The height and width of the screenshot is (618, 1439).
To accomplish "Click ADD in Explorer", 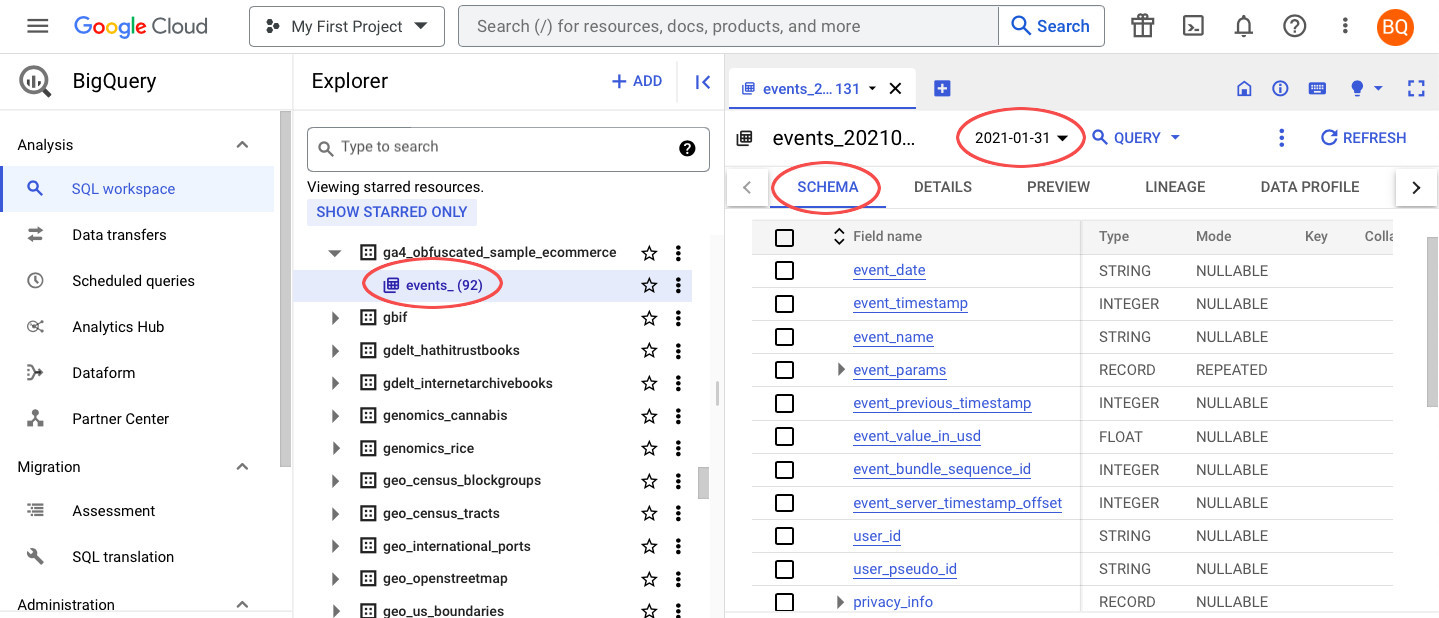I will pyautogui.click(x=637, y=82).
